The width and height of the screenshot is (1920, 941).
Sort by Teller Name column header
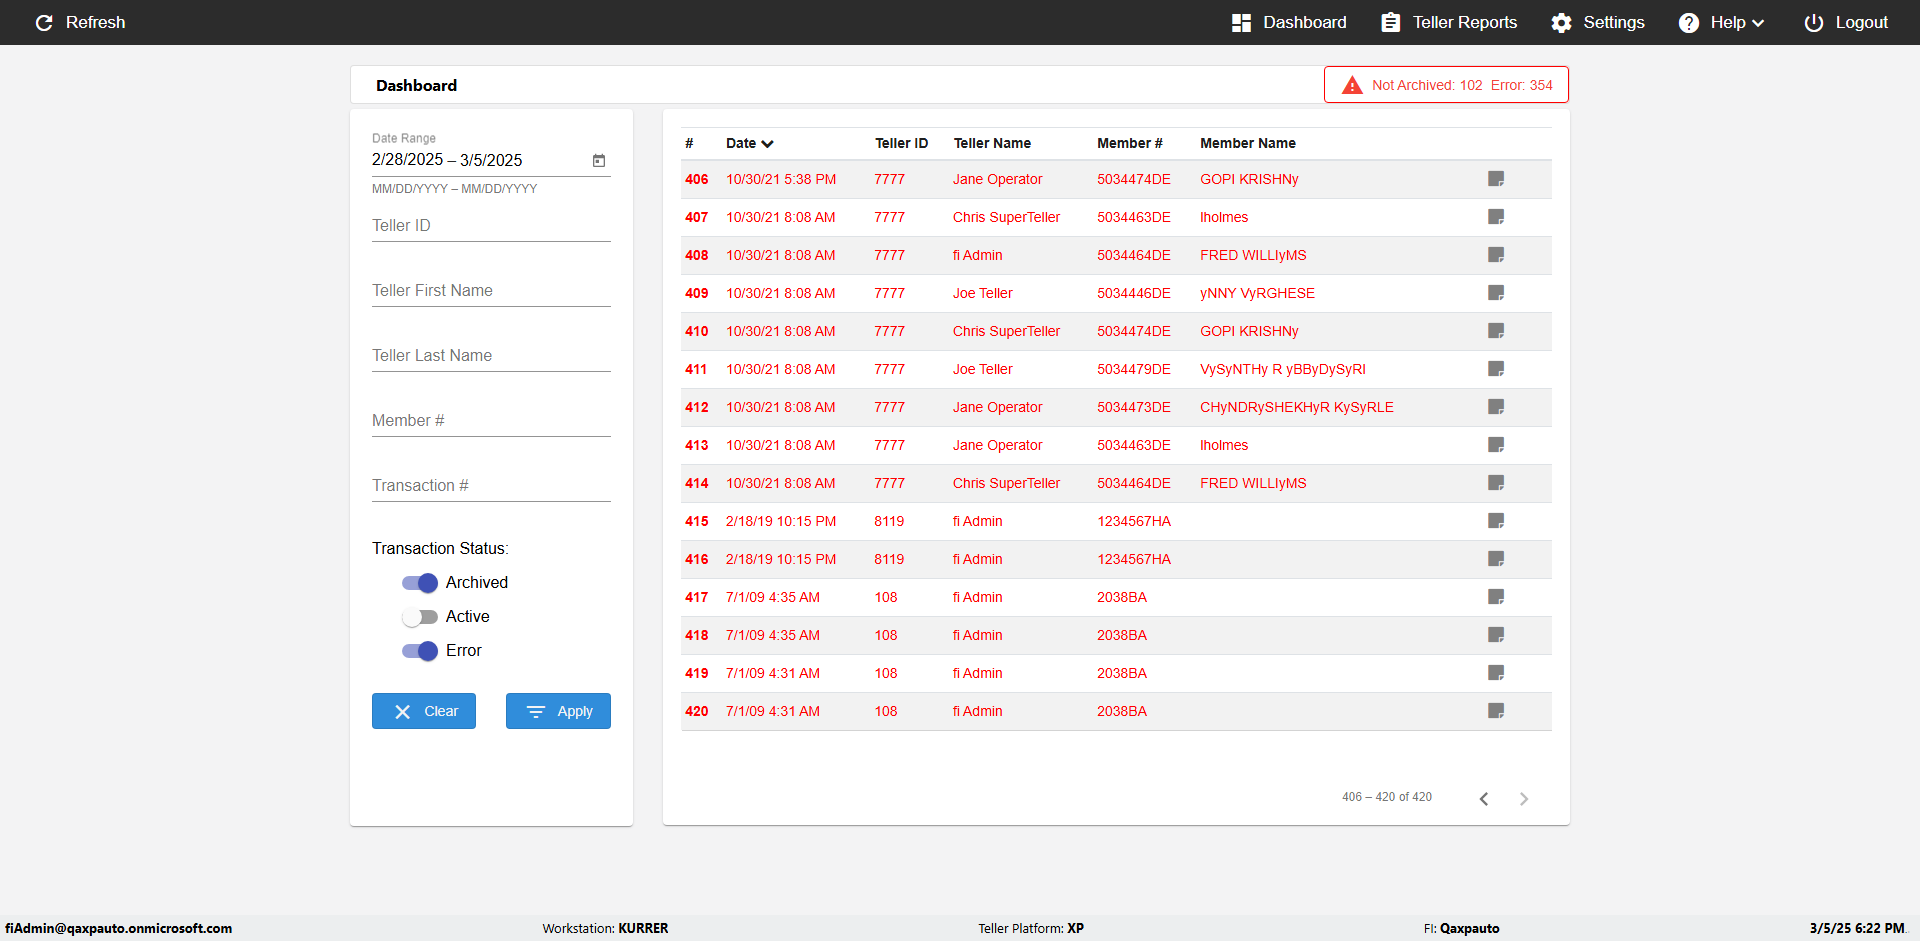tap(992, 143)
